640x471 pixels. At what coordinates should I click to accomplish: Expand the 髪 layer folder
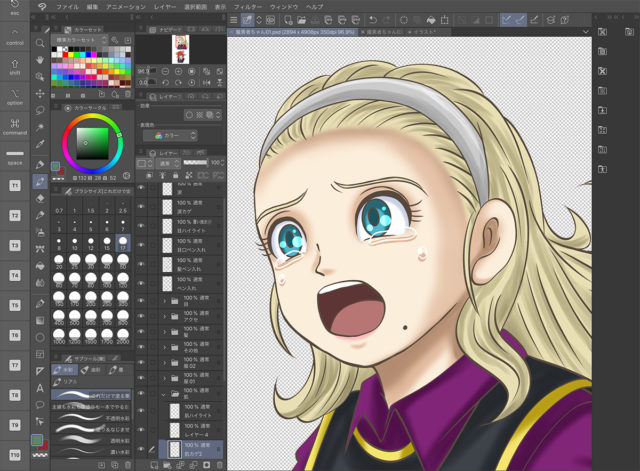point(164,332)
